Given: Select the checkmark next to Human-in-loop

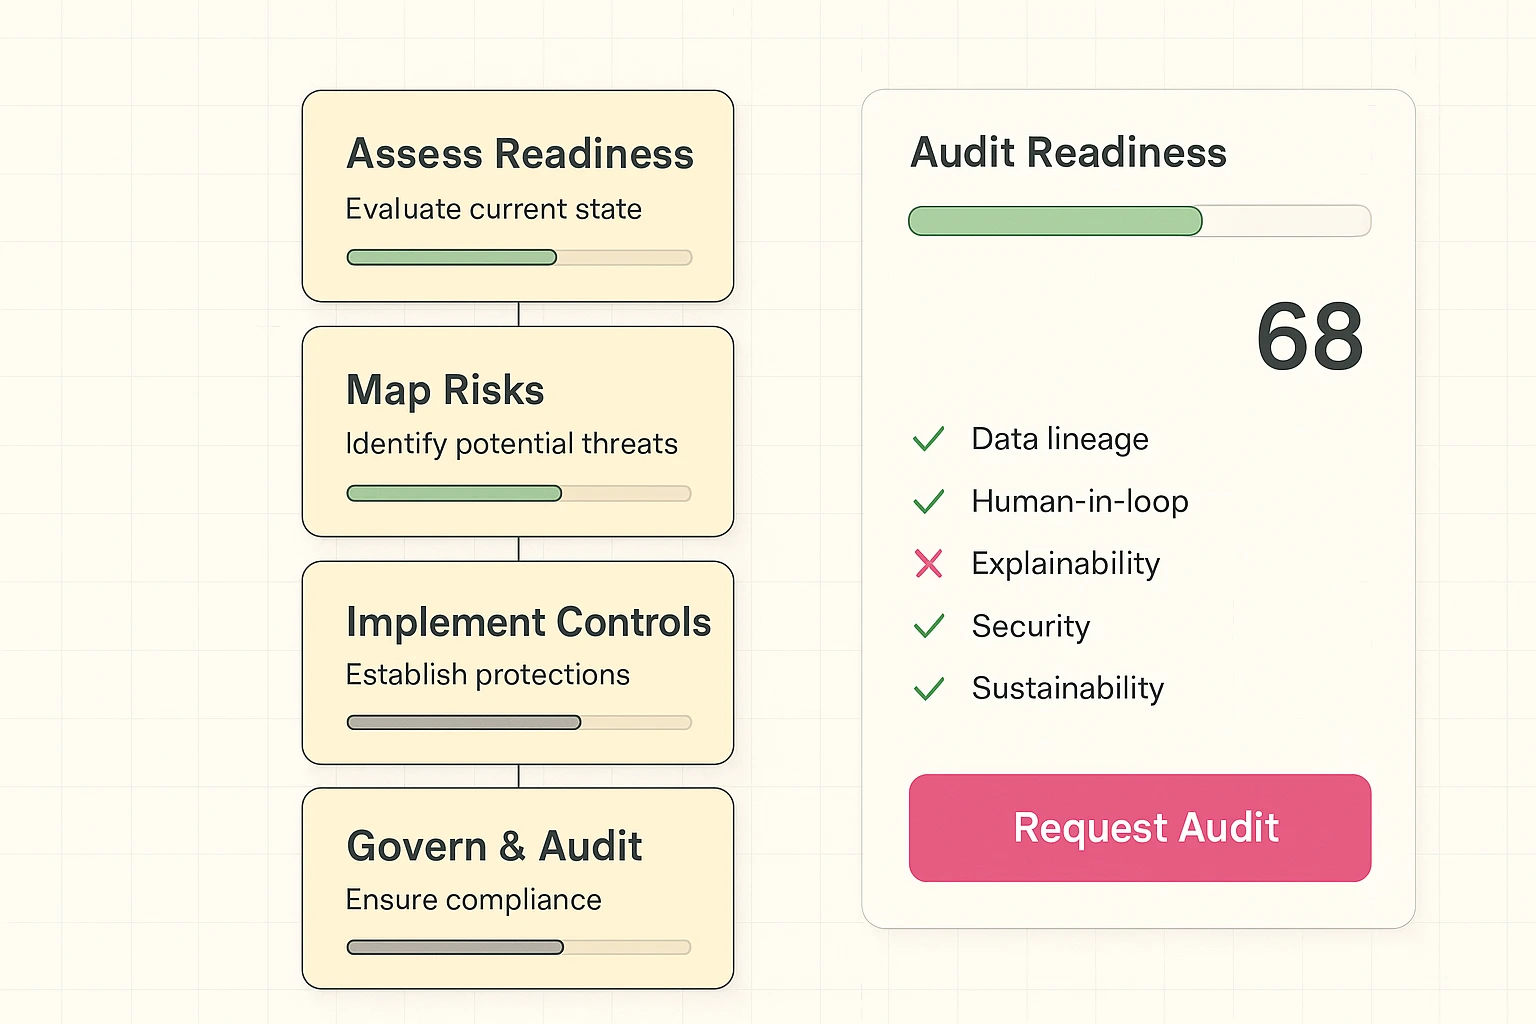Looking at the screenshot, I should [x=929, y=502].
